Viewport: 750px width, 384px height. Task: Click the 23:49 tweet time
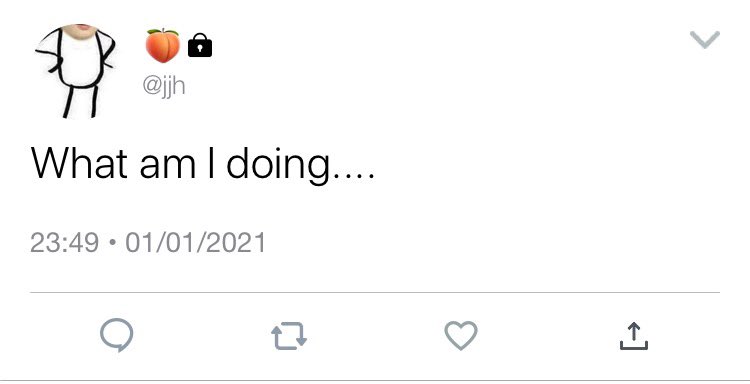click(x=65, y=242)
